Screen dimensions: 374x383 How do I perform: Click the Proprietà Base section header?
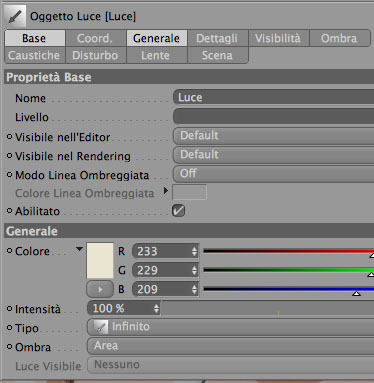189,77
